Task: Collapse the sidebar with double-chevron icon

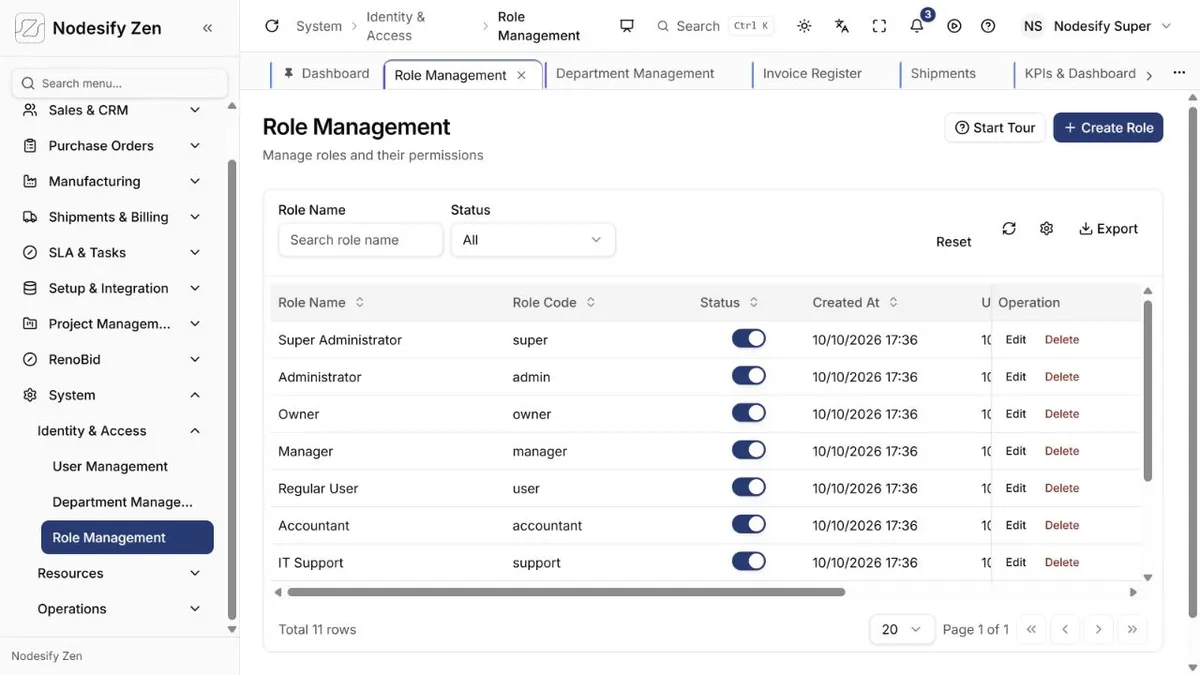Action: point(207,28)
